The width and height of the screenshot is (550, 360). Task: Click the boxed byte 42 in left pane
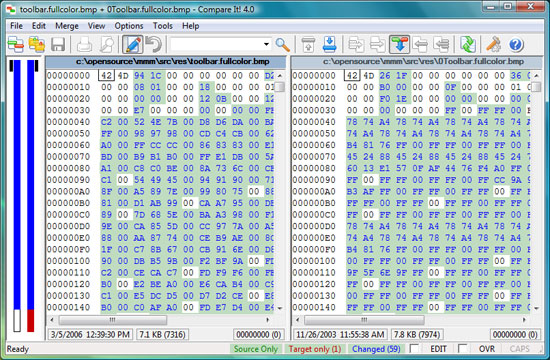tap(106, 75)
